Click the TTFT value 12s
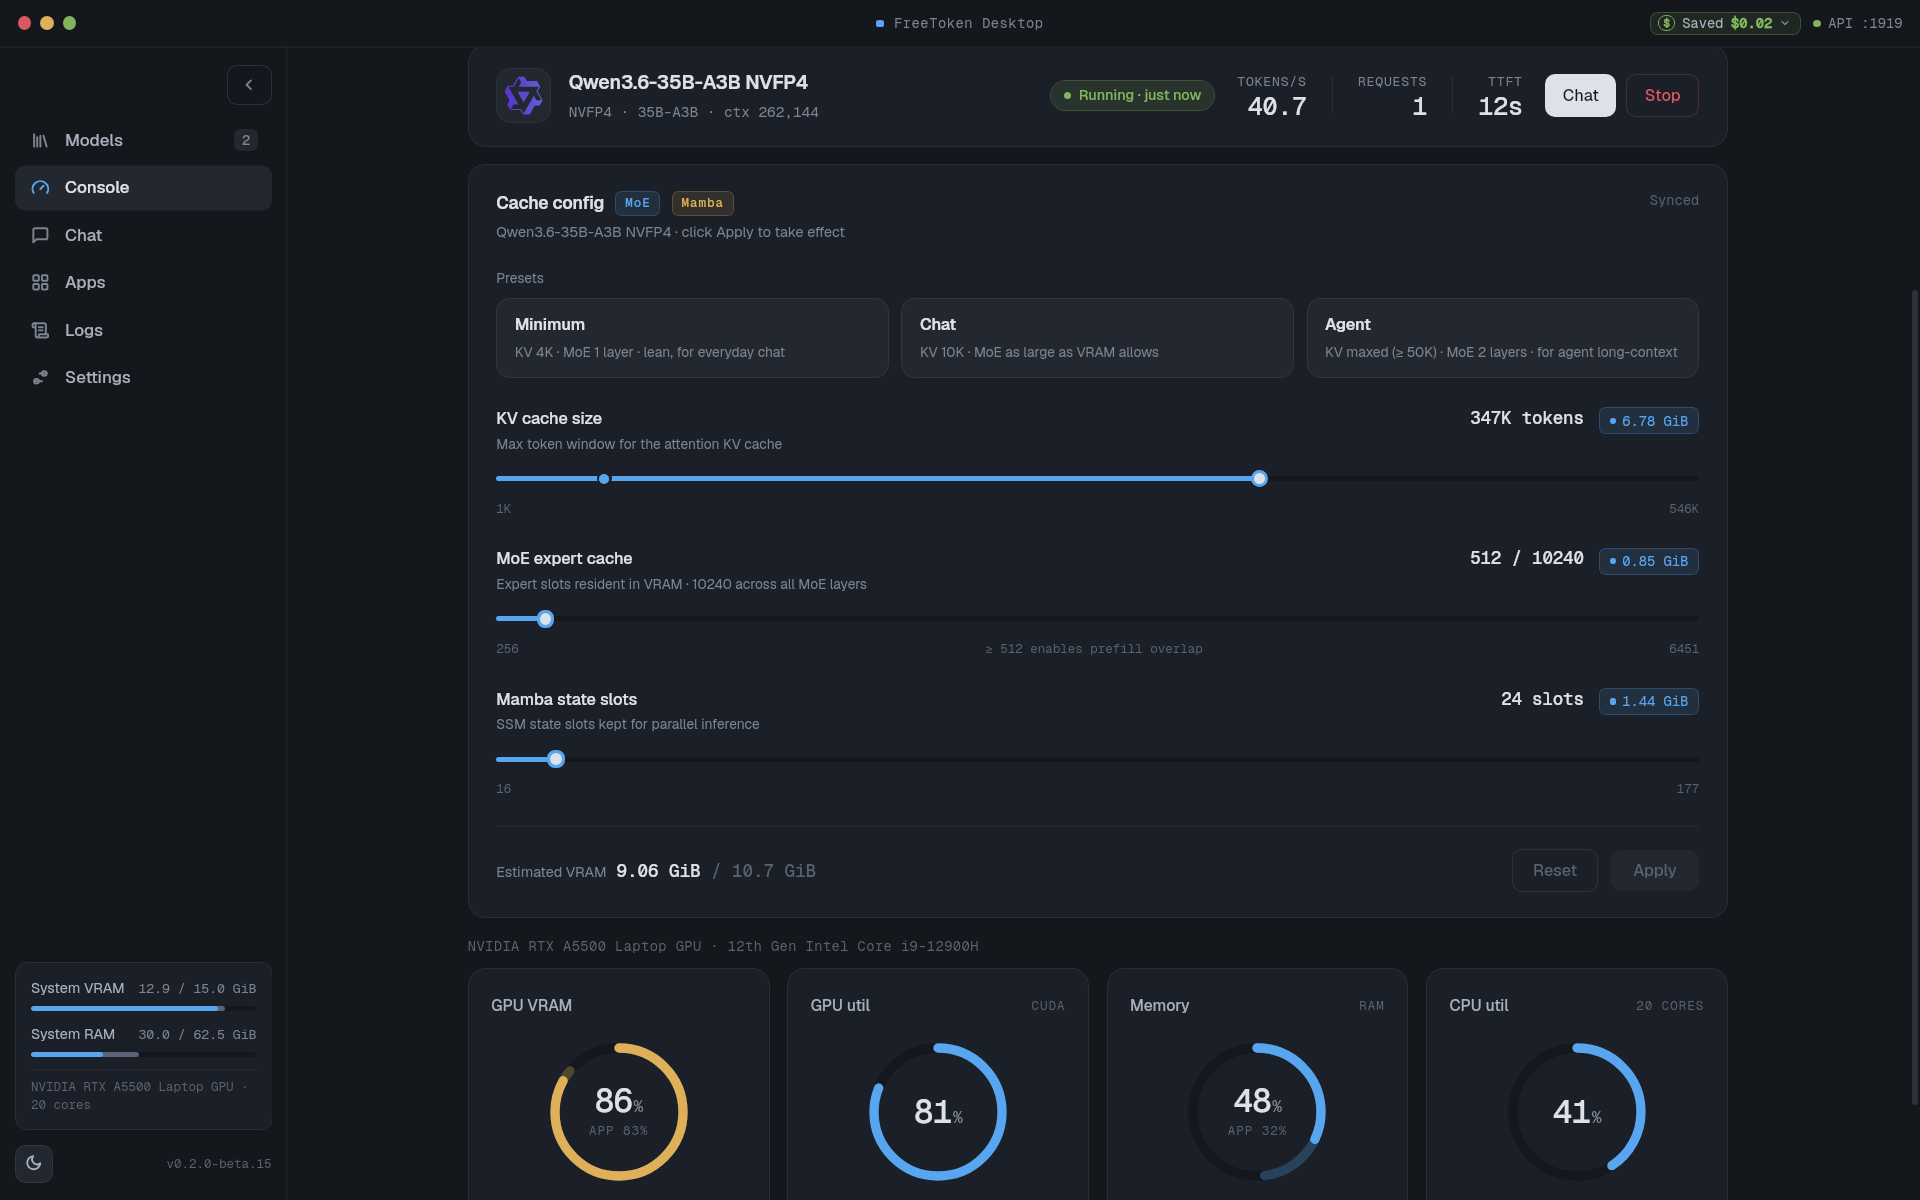1920x1200 pixels. [x=1500, y=107]
